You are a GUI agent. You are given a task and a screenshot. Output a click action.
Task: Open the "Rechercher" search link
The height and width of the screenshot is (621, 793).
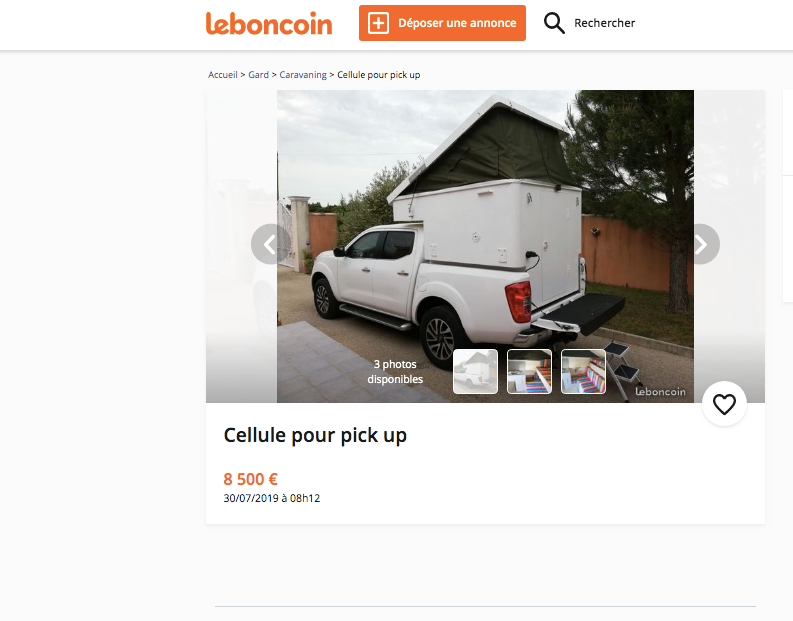[604, 23]
